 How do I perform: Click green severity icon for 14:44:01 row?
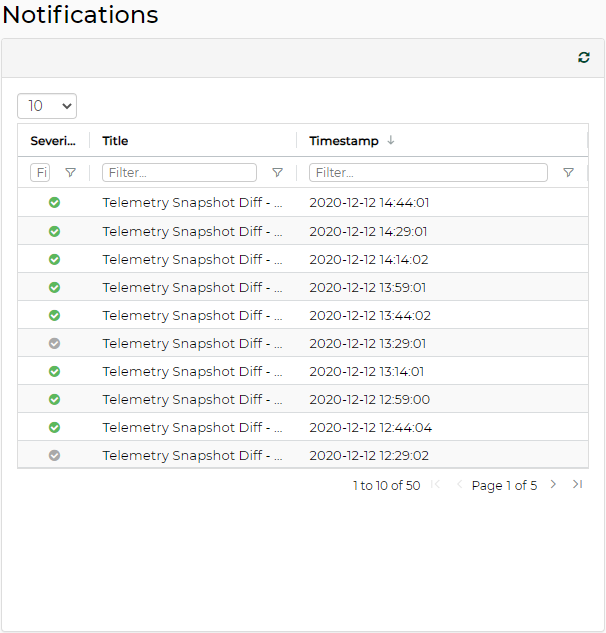54,203
